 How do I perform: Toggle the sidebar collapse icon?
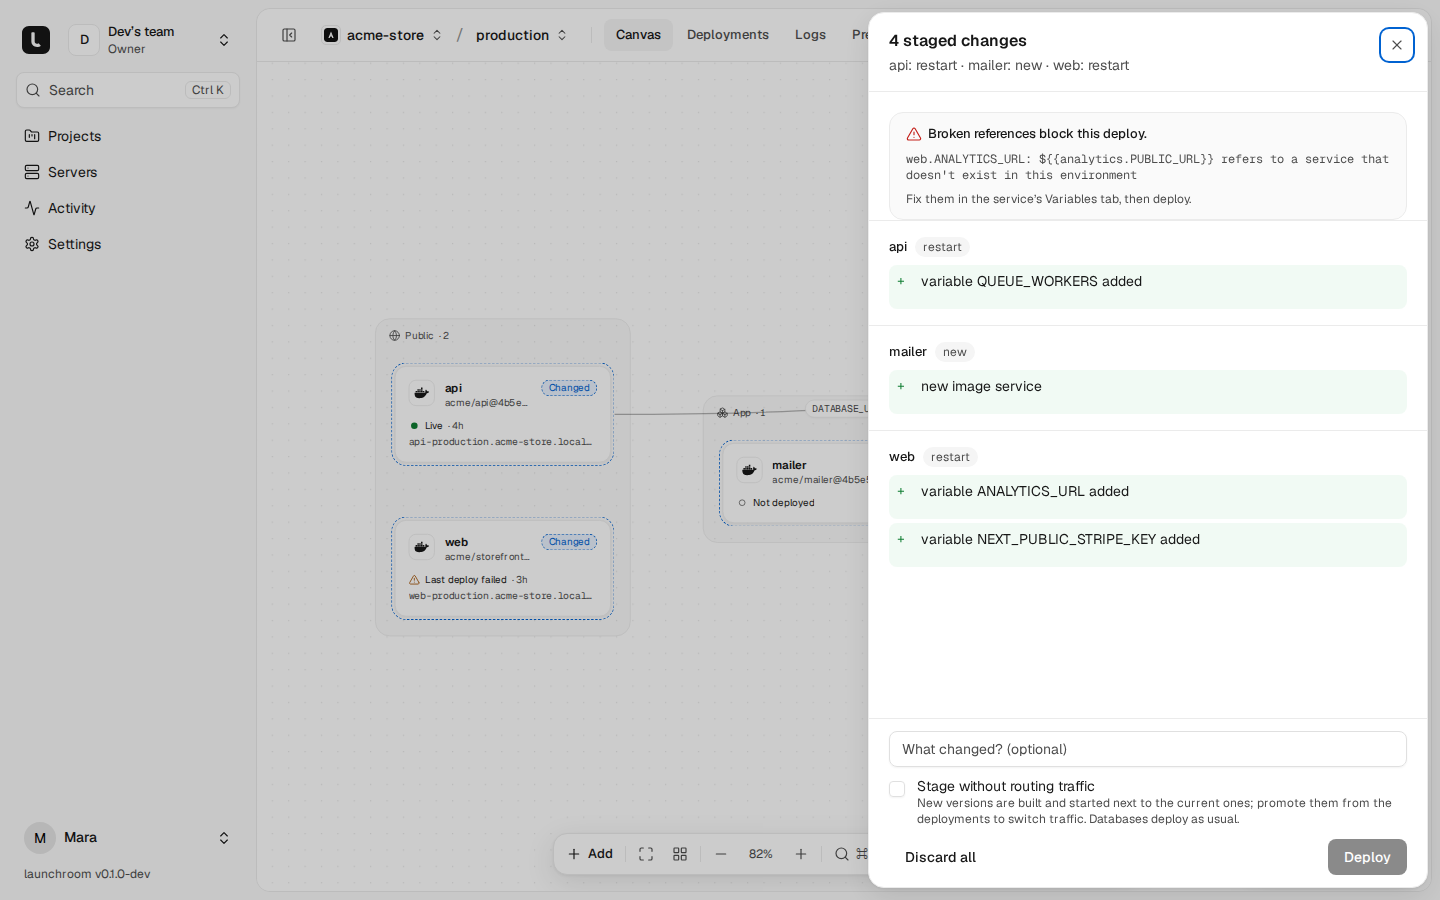coord(289,35)
